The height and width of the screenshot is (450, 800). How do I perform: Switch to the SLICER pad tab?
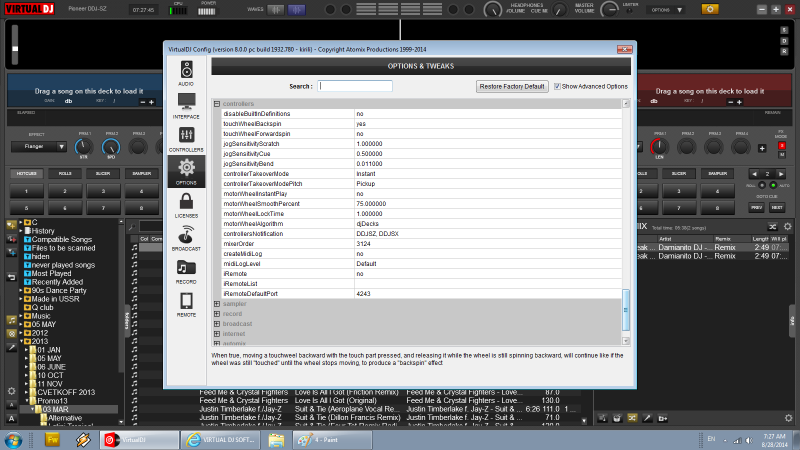pos(104,173)
